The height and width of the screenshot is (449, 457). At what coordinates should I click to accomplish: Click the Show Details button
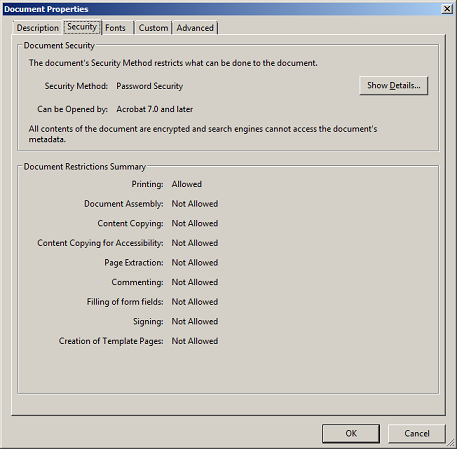pyautogui.click(x=394, y=86)
